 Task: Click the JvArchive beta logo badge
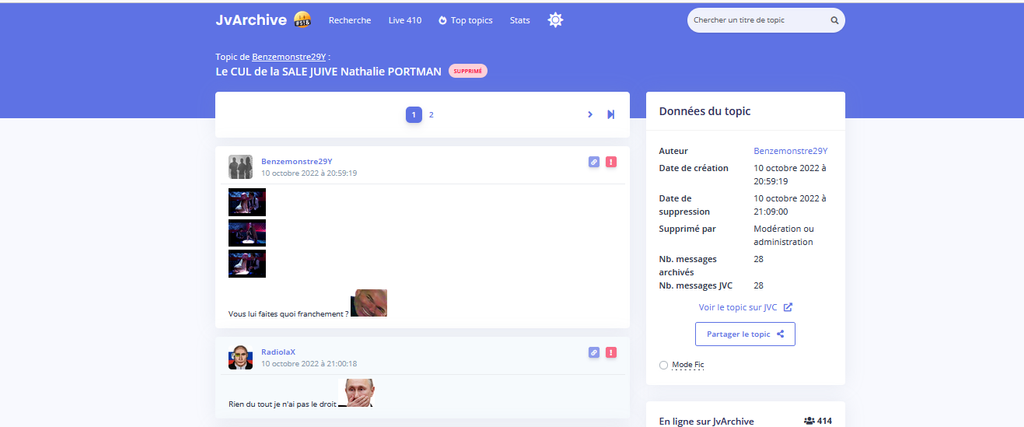pyautogui.click(x=303, y=20)
